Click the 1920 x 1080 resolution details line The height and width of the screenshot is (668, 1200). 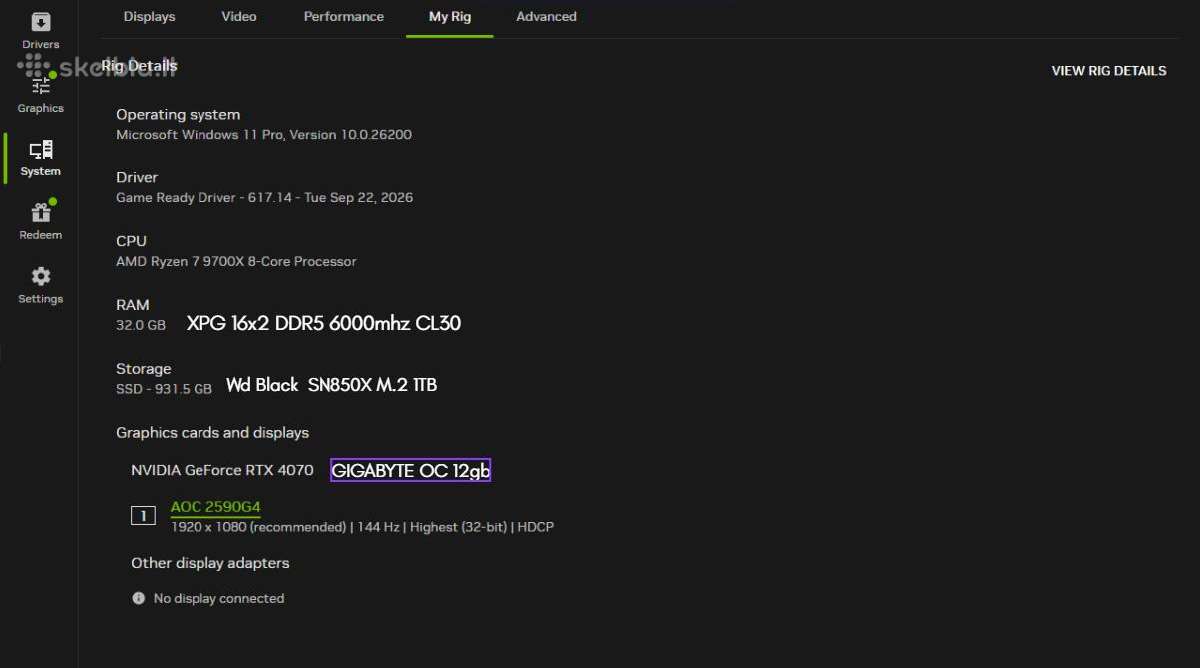[362, 527]
